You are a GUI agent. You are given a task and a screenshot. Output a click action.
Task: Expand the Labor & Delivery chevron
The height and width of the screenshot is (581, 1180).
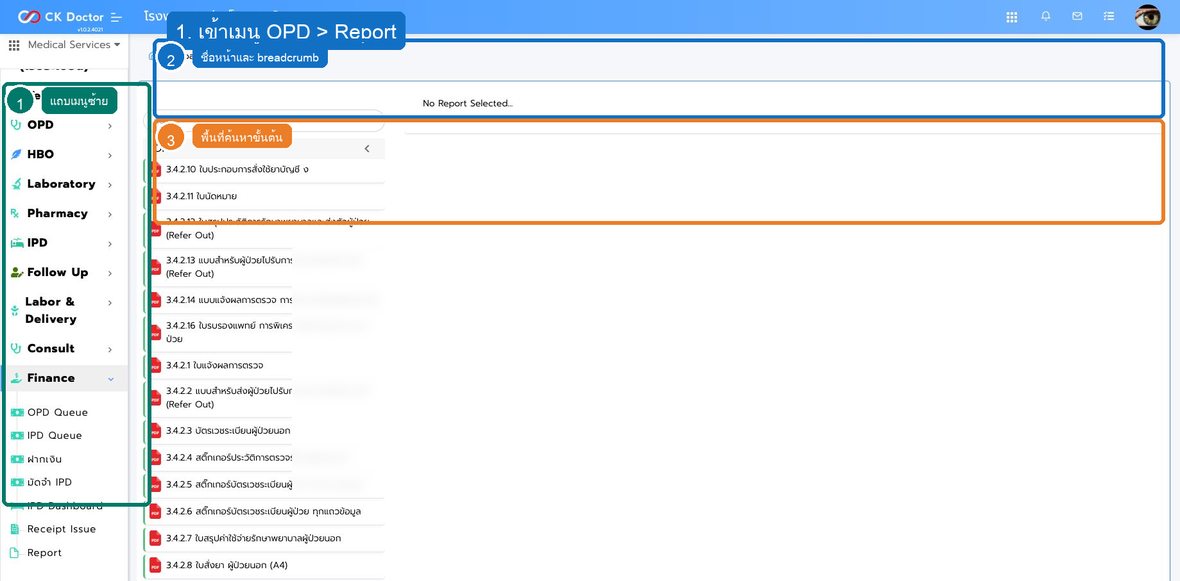(x=110, y=303)
